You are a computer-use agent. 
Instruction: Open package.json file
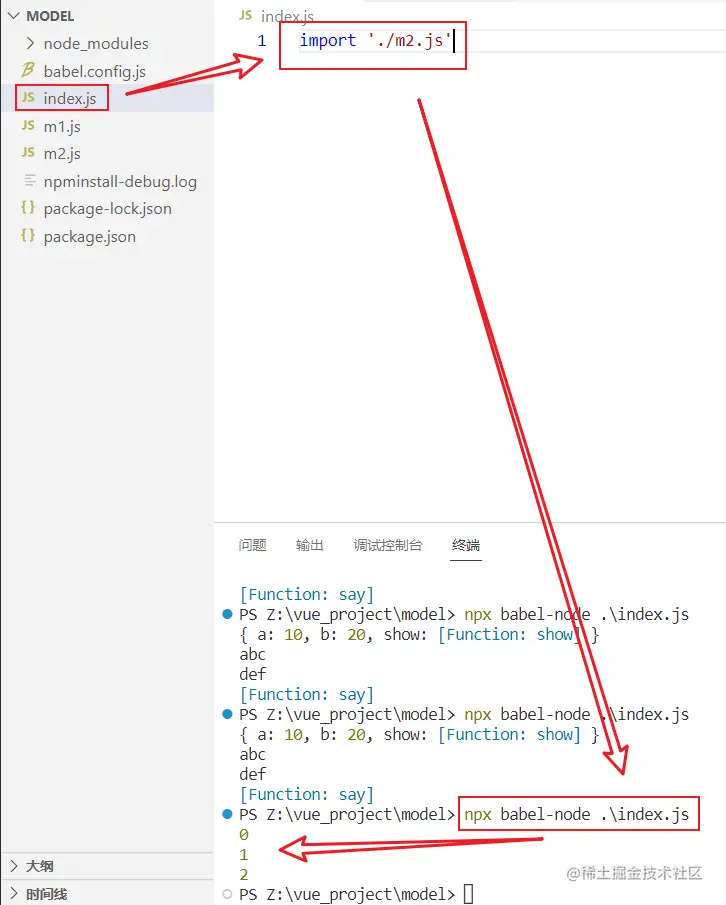(x=89, y=237)
